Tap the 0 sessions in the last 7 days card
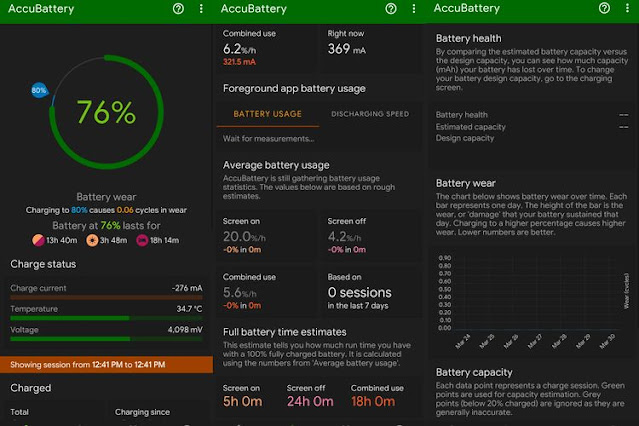Screen dimensions: 639x426 click(371, 292)
